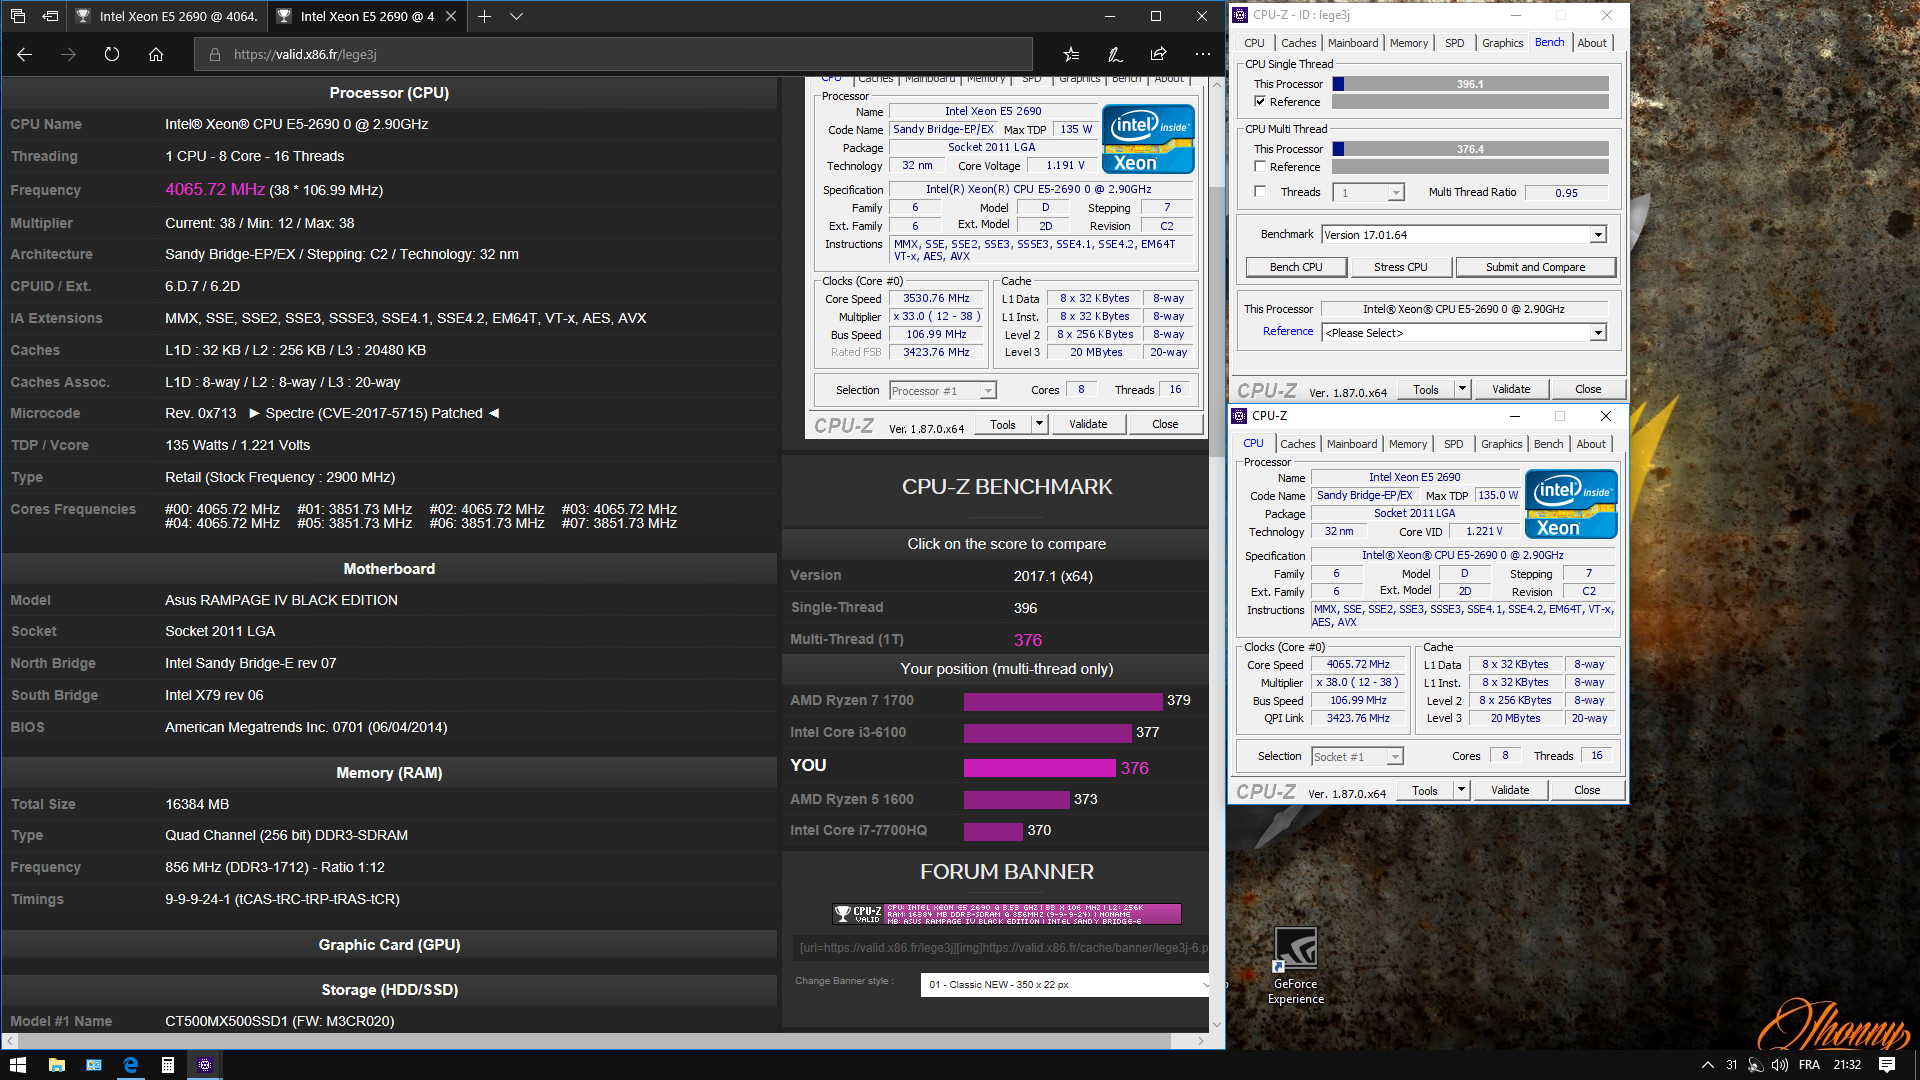The image size is (1920, 1080).
Task: Switch FRA input language indicator
Action: [1809, 1065]
